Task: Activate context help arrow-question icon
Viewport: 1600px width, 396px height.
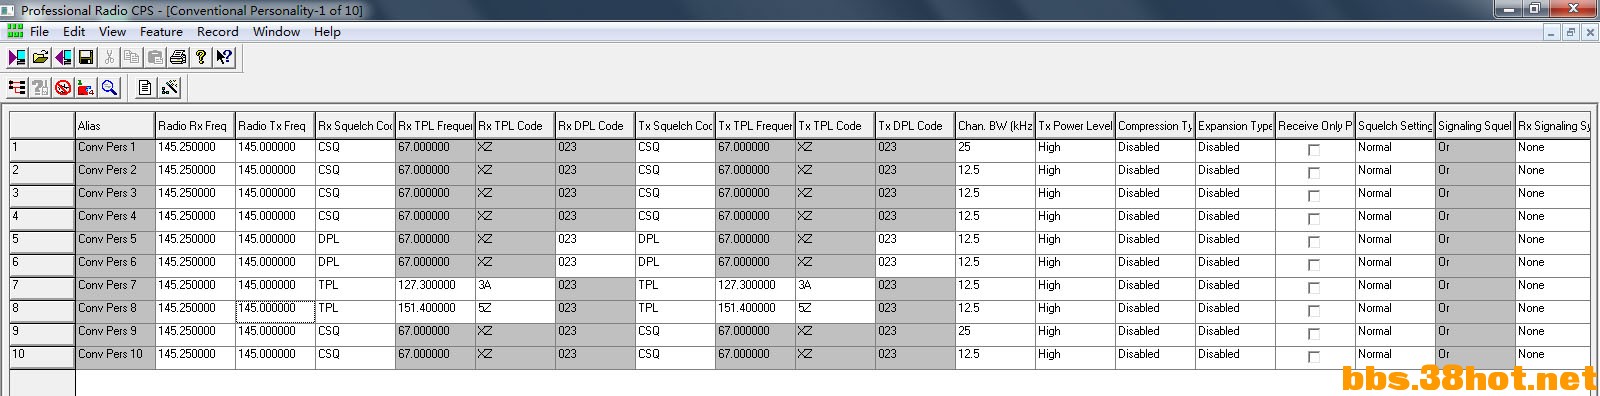Action: 224,57
